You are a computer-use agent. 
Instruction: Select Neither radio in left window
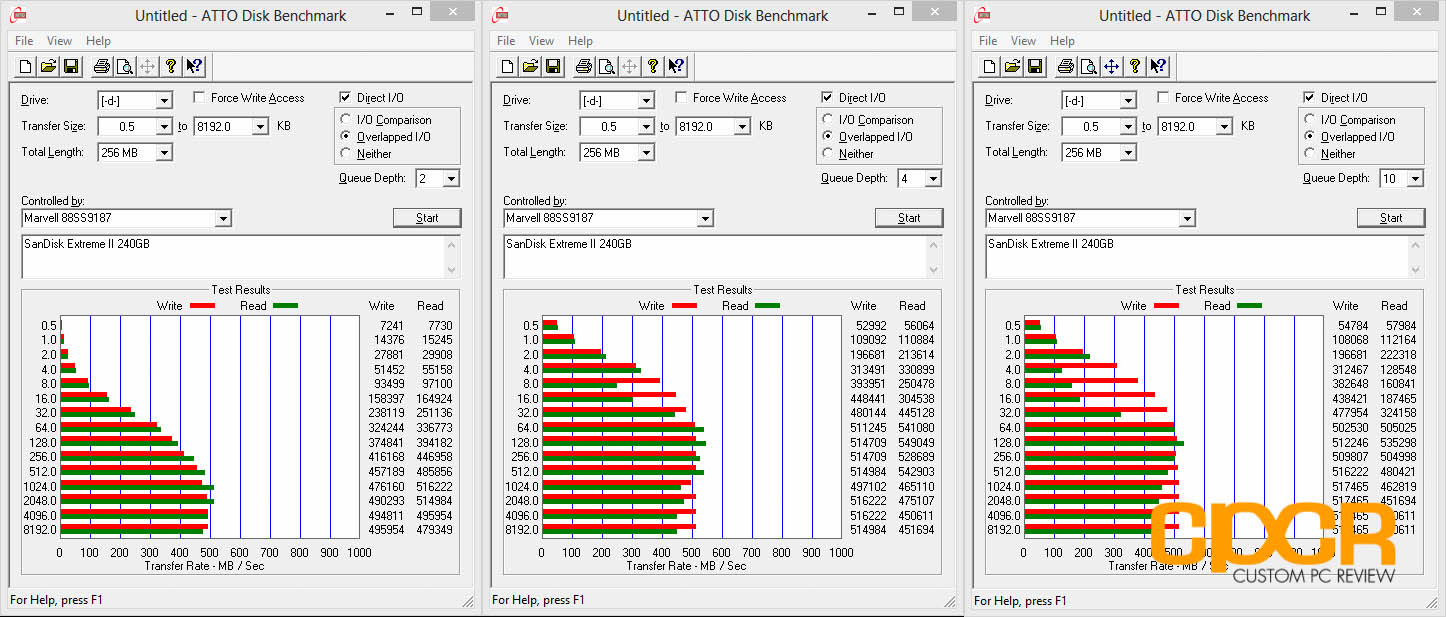(347, 154)
